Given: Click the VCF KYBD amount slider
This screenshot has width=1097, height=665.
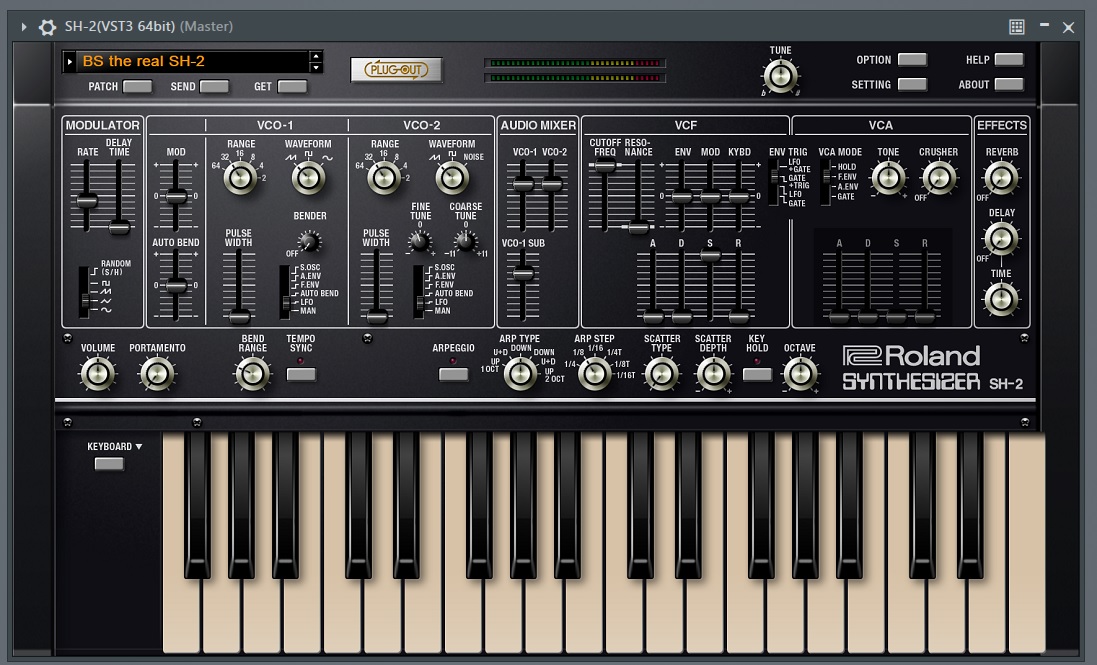Looking at the screenshot, I should click(x=739, y=196).
